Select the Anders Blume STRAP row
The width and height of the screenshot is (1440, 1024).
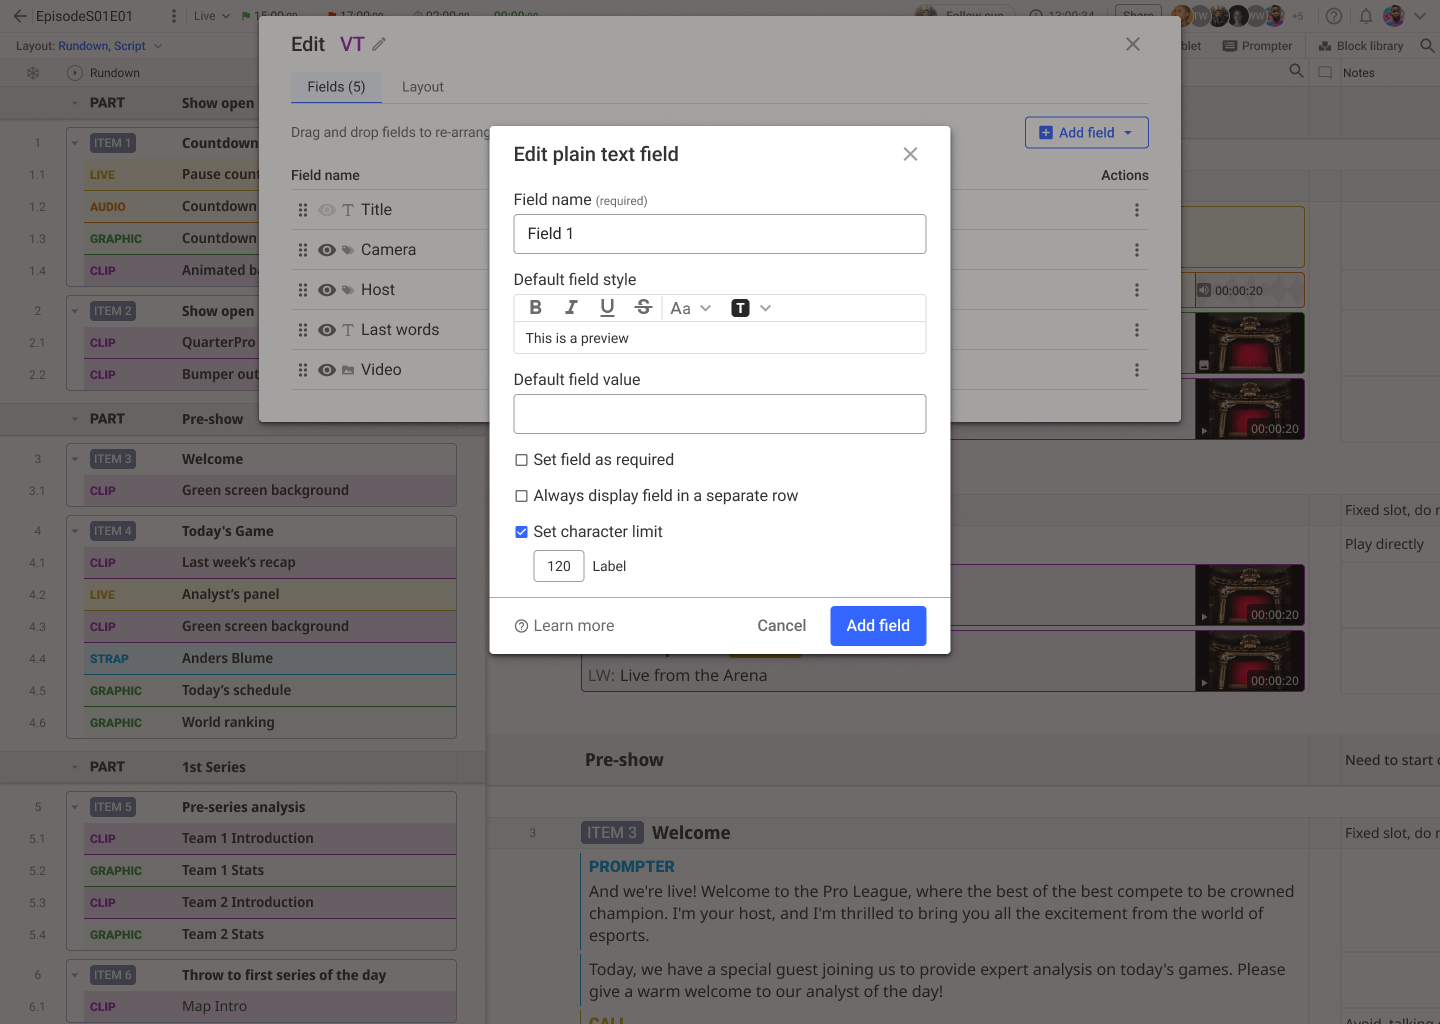tap(270, 658)
